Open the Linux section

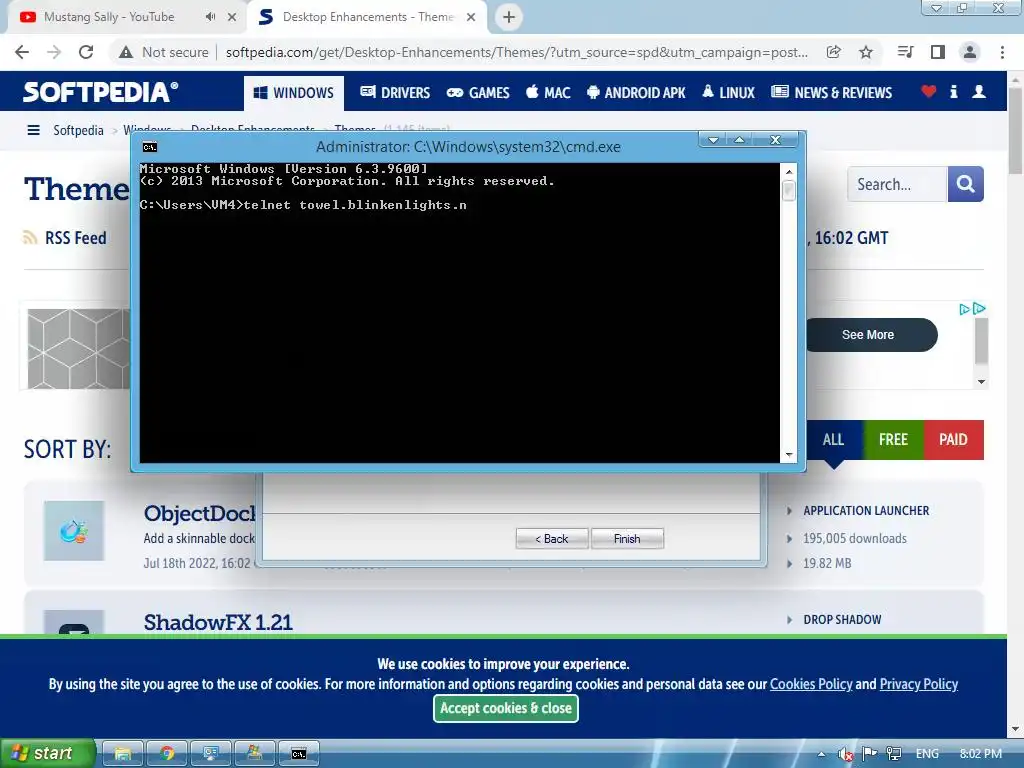(x=728, y=93)
